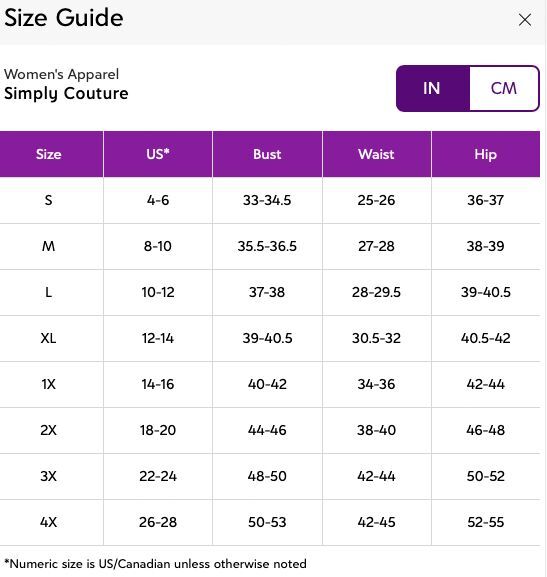This screenshot has width=547, height=577.
Task: Click the Waist column header
Action: click(377, 154)
